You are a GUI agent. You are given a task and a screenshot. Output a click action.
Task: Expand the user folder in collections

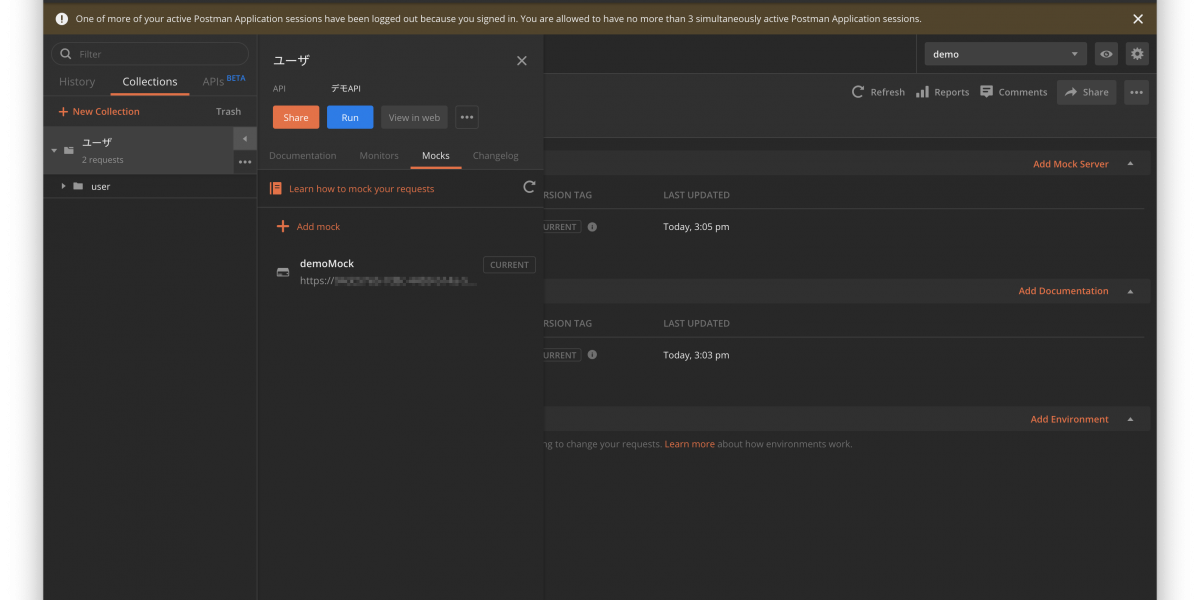(x=63, y=186)
